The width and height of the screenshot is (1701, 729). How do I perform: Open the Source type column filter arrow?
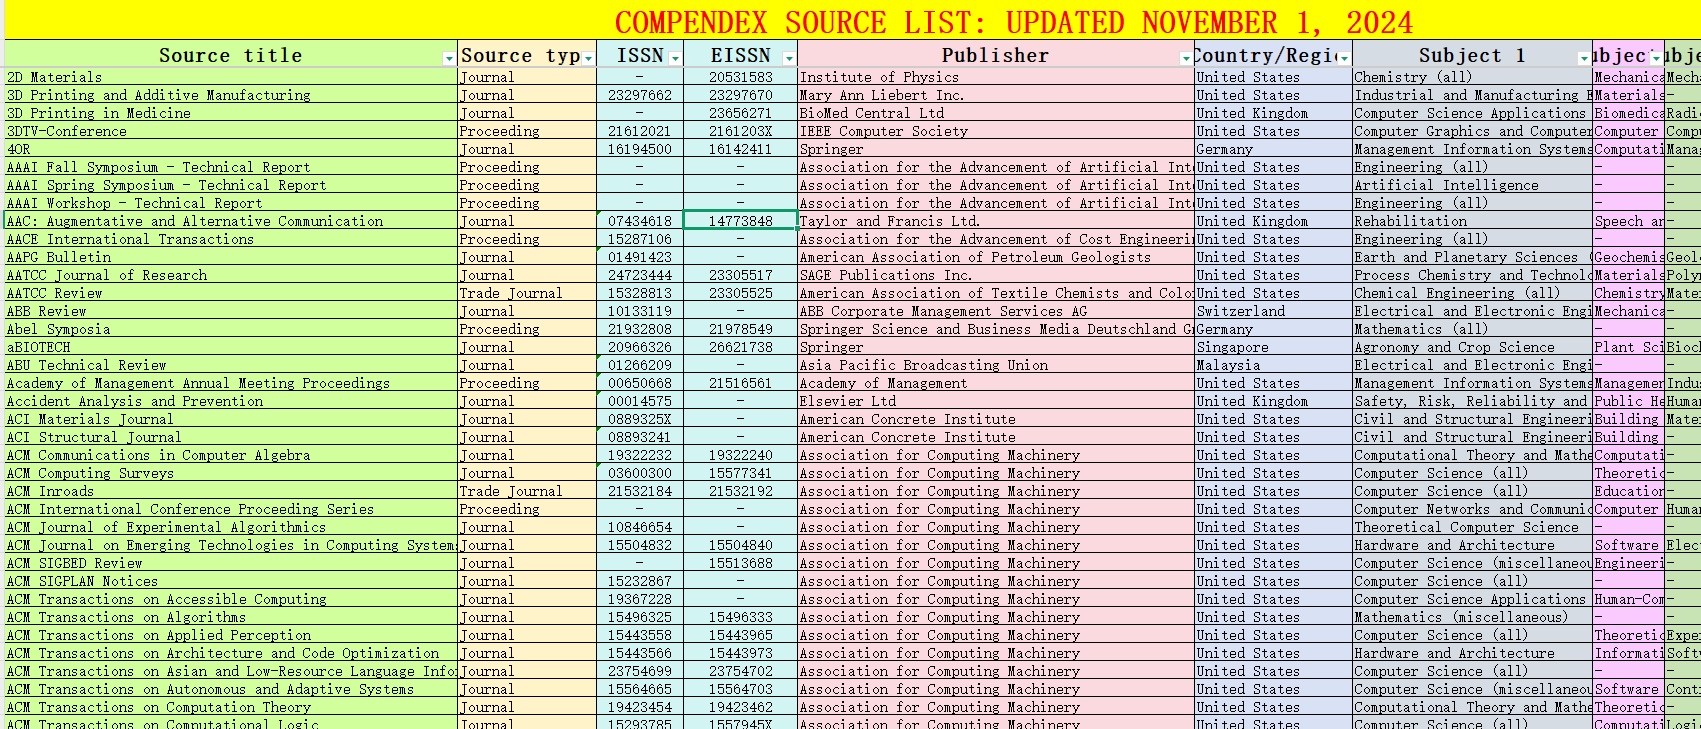(x=588, y=59)
